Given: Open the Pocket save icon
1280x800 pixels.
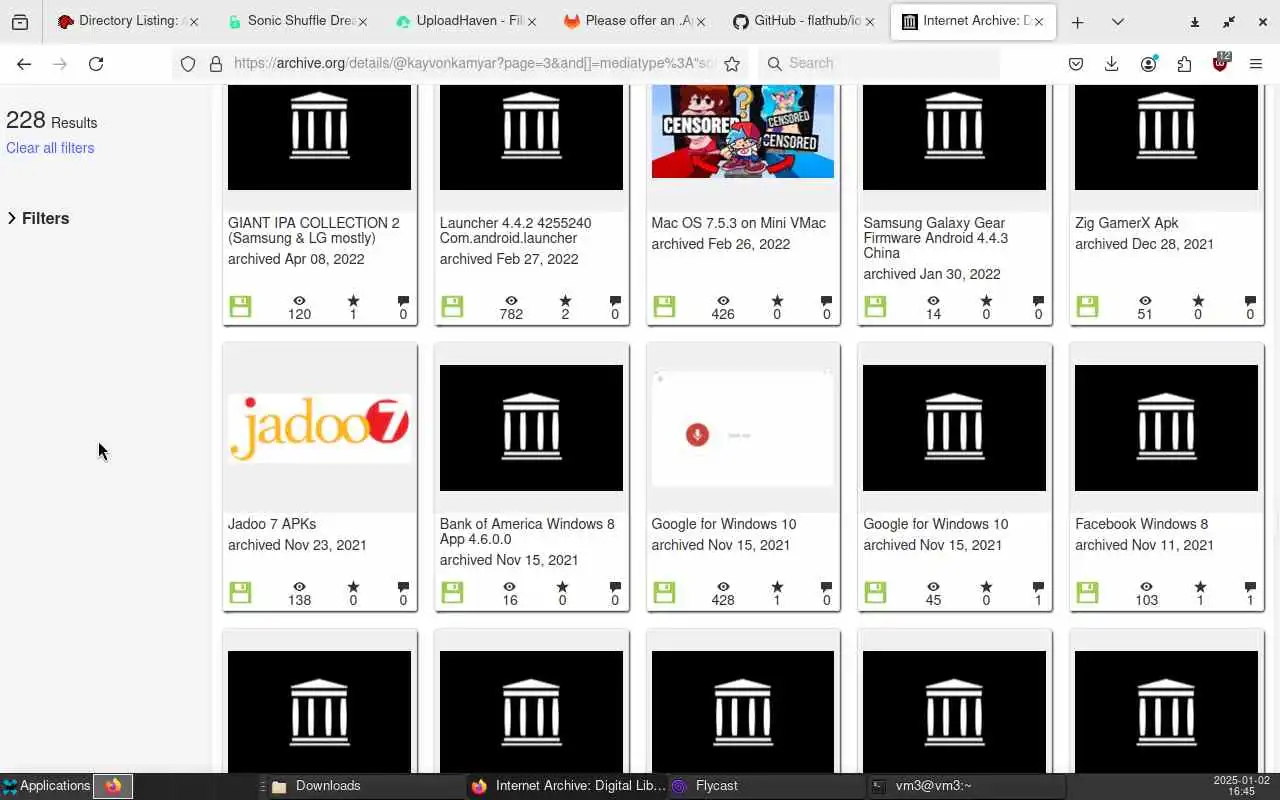Looking at the screenshot, I should (1076, 63).
